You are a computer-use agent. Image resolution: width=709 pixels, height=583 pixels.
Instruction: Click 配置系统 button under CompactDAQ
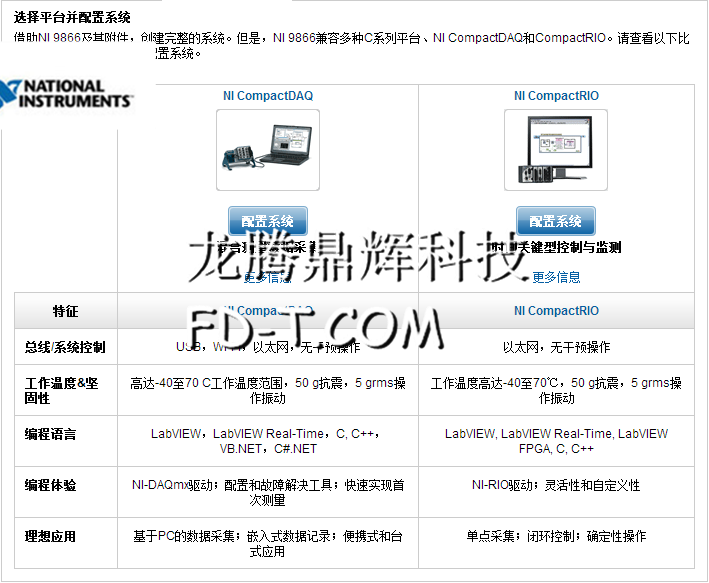268,221
